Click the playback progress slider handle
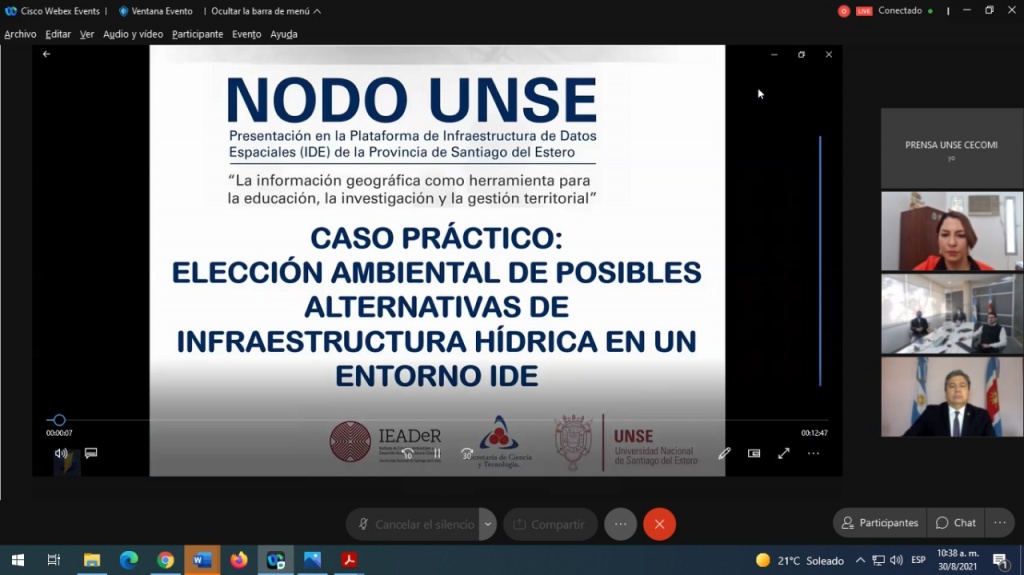Image resolution: width=1024 pixels, height=575 pixels. coord(59,420)
